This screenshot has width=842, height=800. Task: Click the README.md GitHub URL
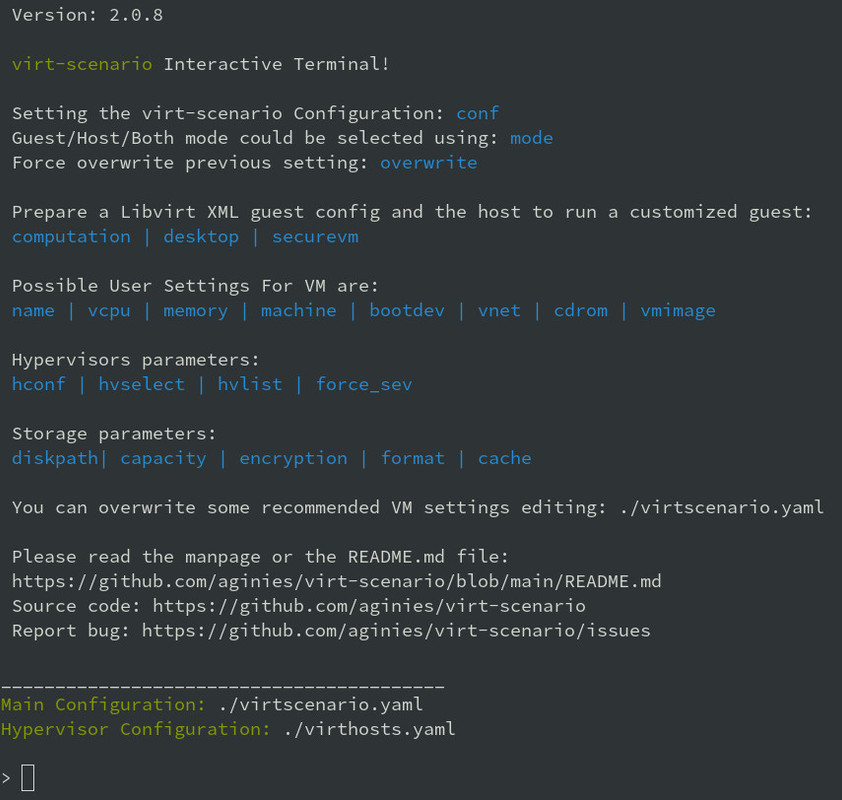[x=336, y=581]
